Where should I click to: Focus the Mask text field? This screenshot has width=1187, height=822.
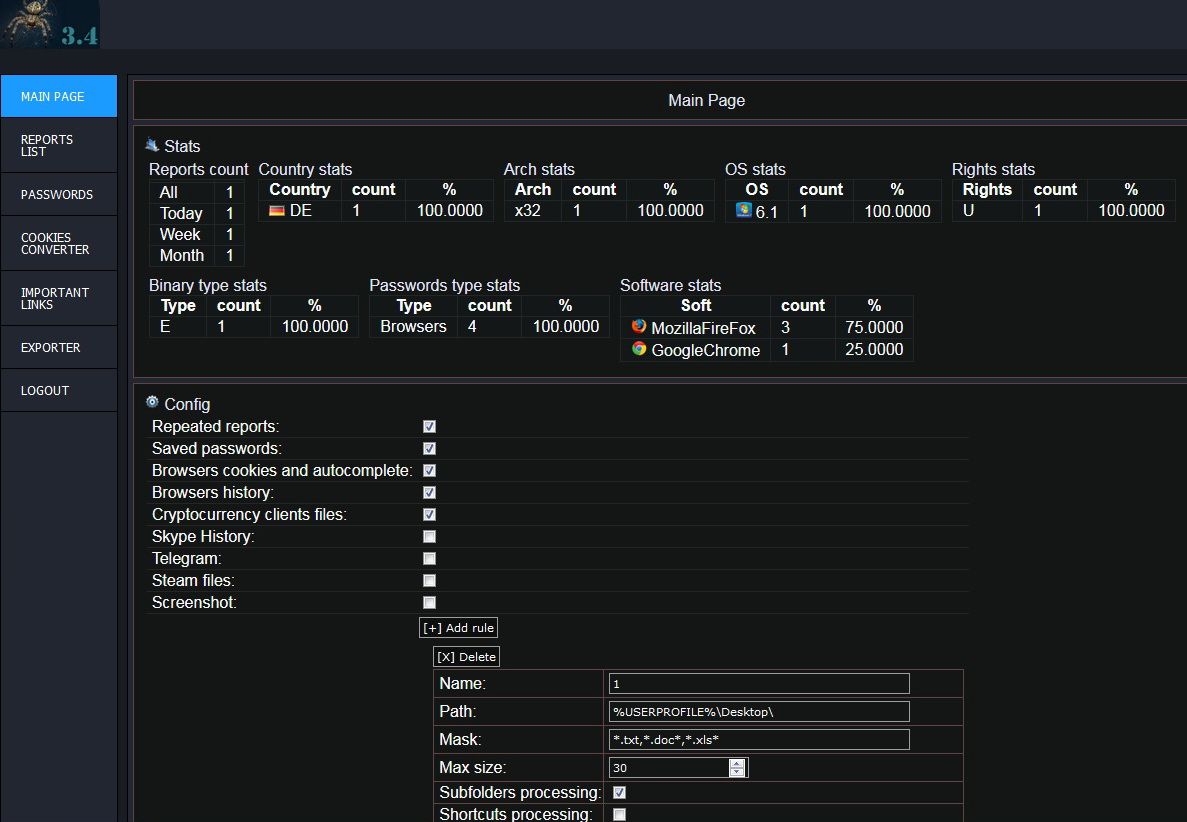coord(759,739)
